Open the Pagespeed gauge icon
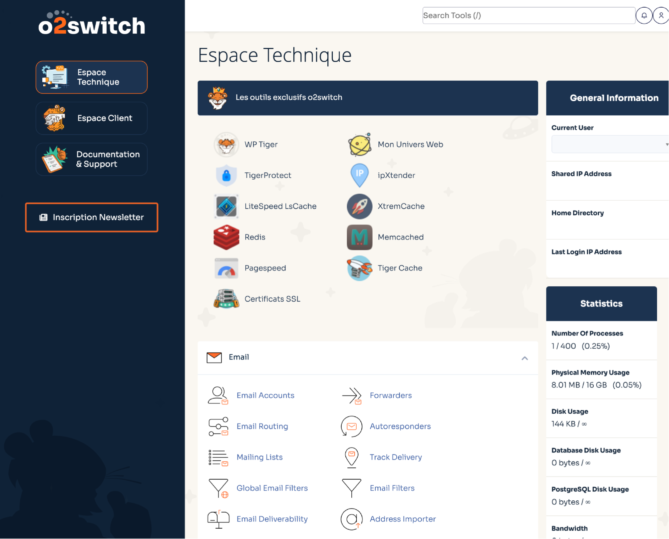This screenshot has width=669, height=539. tap(226, 268)
